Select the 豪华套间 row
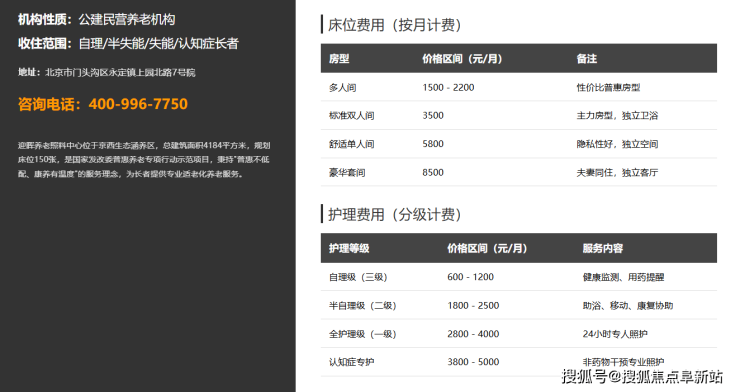The width and height of the screenshot is (740, 392). pos(519,172)
